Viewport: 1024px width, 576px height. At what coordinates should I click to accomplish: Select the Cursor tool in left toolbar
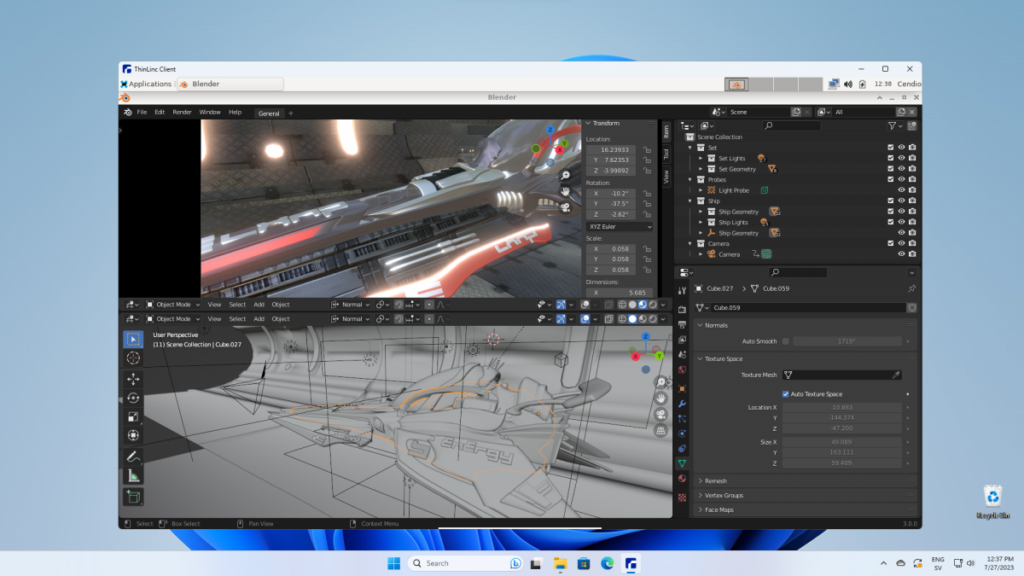(x=133, y=358)
